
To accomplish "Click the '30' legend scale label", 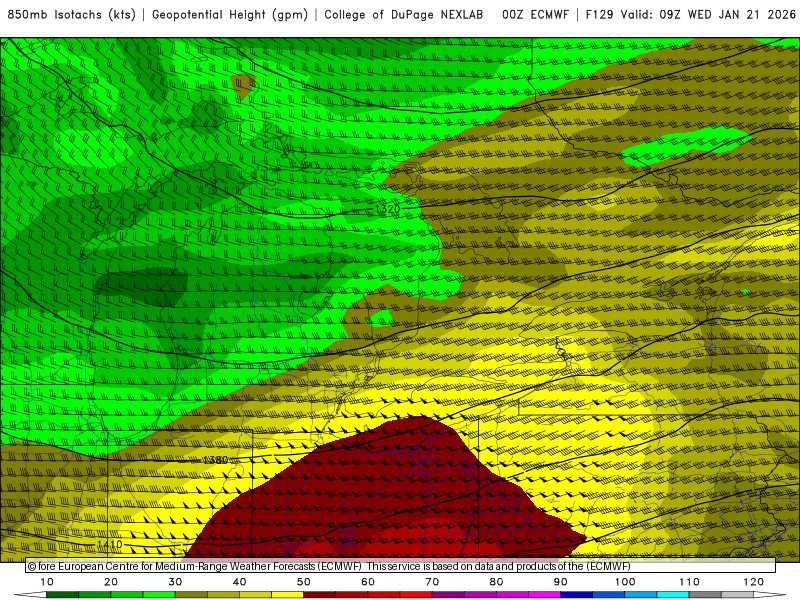I will [175, 582].
